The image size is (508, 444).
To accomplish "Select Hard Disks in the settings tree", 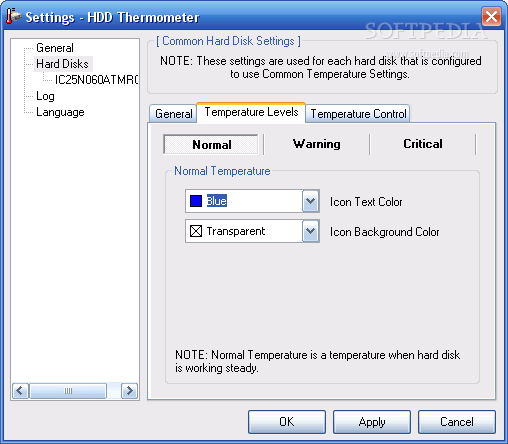I will click(62, 64).
